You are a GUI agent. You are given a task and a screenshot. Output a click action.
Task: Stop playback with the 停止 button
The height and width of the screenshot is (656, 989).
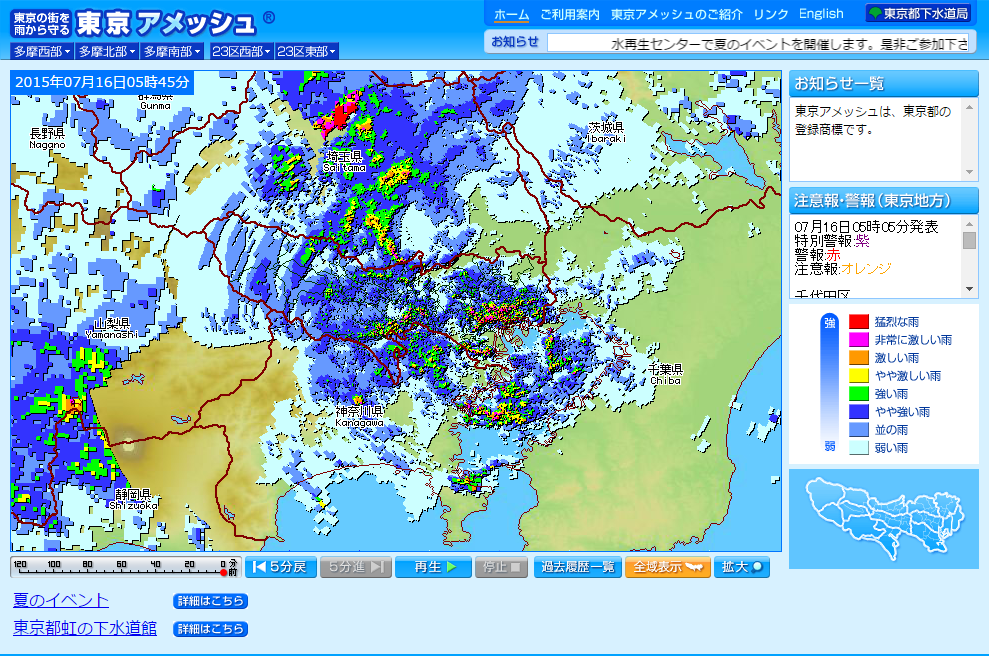501,567
